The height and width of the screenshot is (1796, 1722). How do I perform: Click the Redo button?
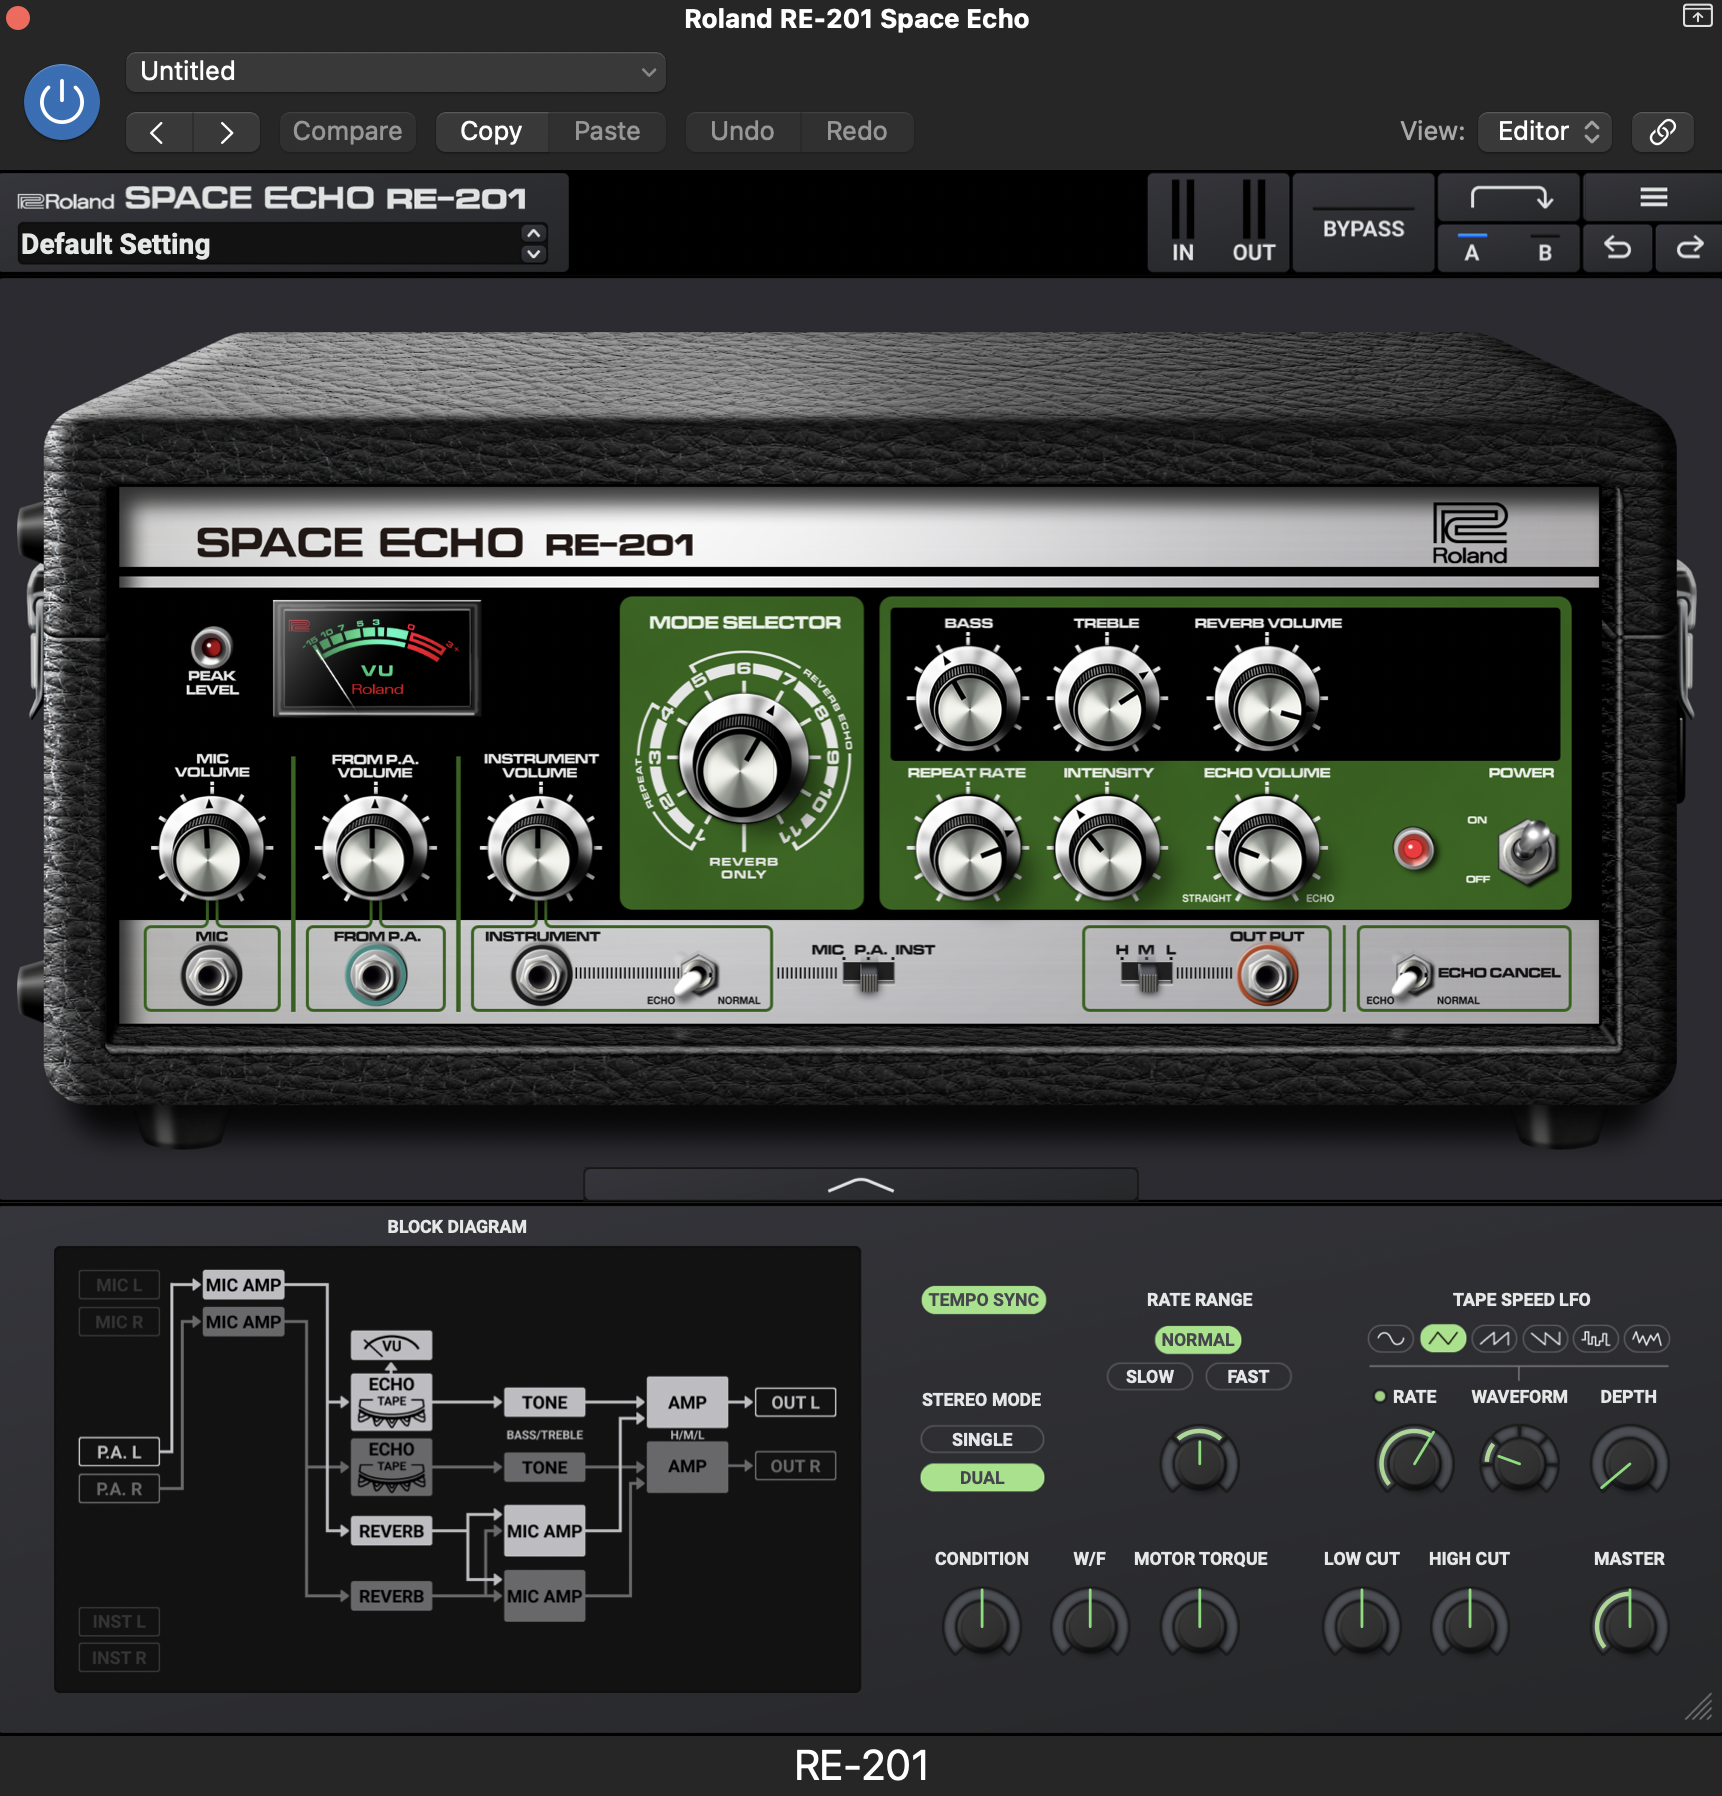coord(857,132)
